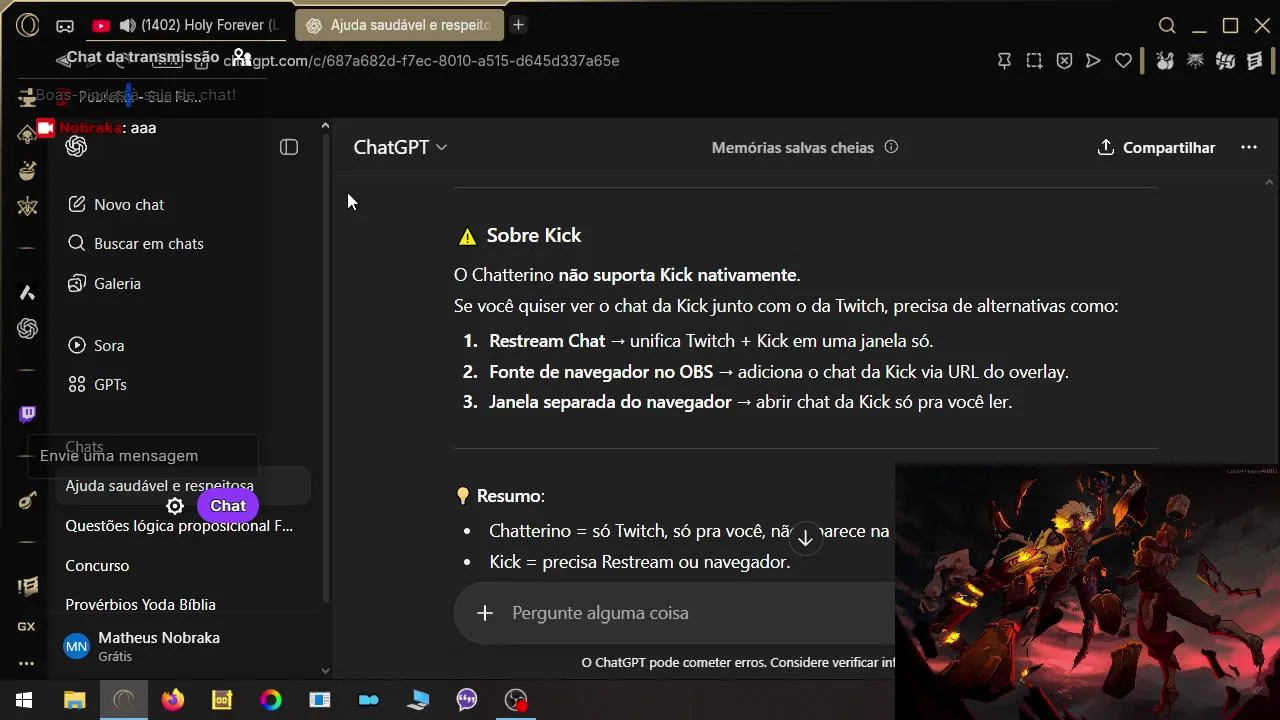Open the Opera browser main menu logo

point(27,25)
